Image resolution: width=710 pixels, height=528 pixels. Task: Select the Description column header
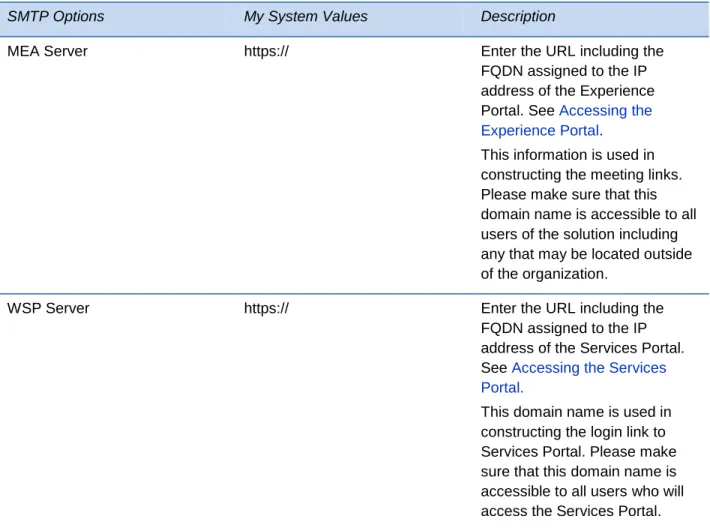[518, 17]
